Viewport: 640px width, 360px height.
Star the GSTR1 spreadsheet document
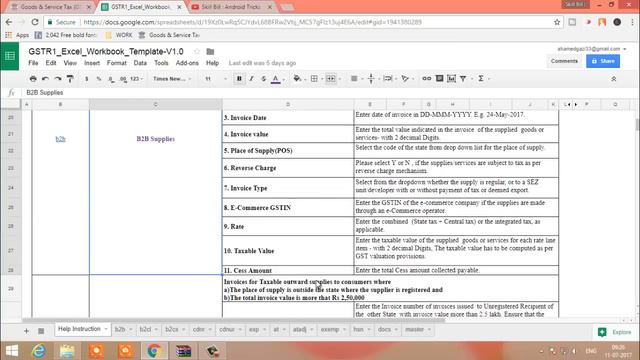click(197, 51)
